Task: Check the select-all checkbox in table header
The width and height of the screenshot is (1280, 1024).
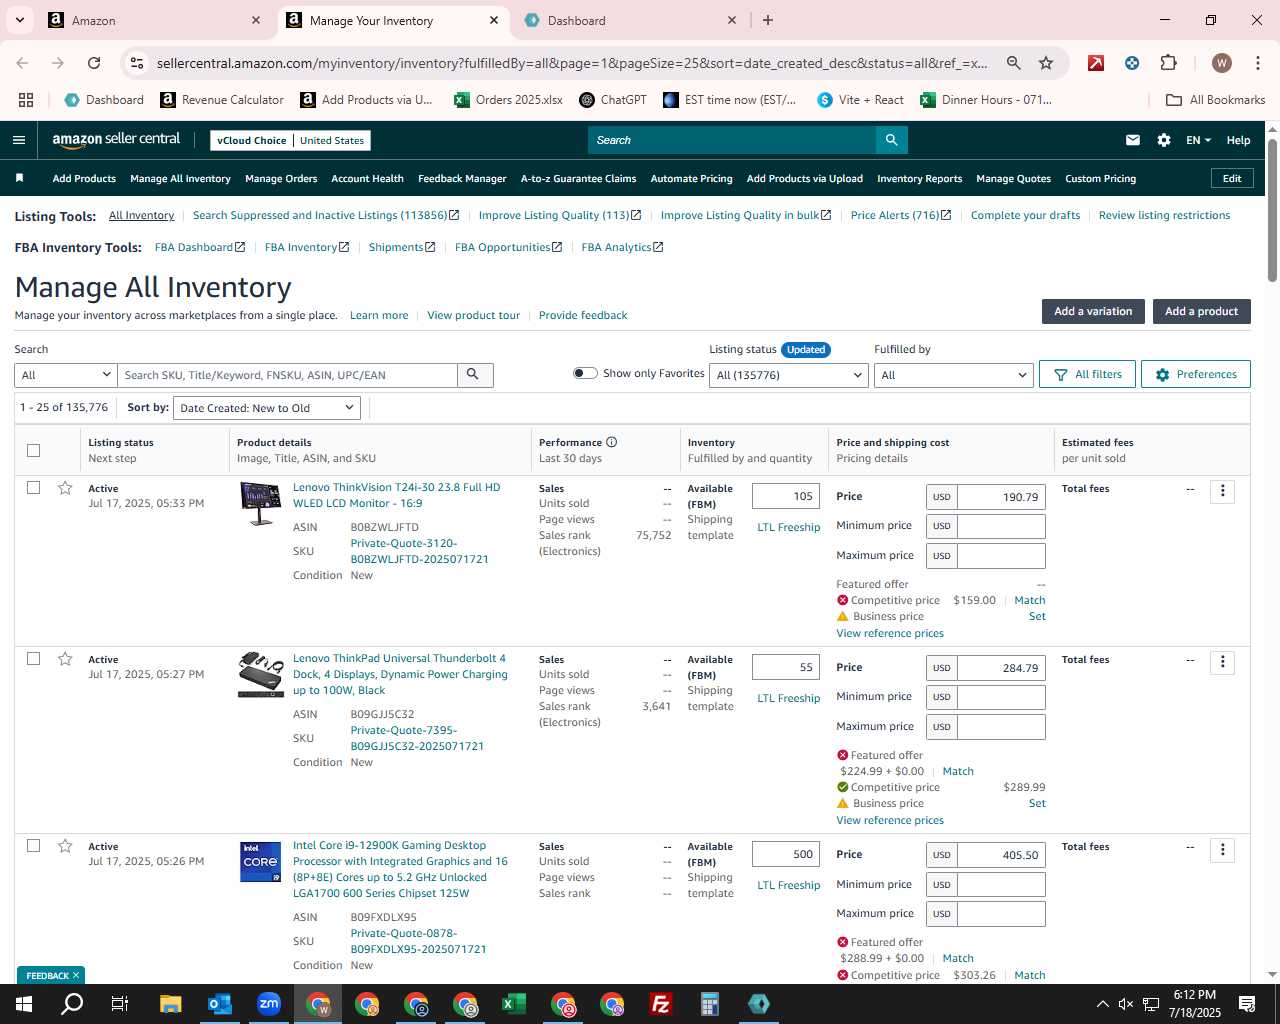Action: click(33, 450)
